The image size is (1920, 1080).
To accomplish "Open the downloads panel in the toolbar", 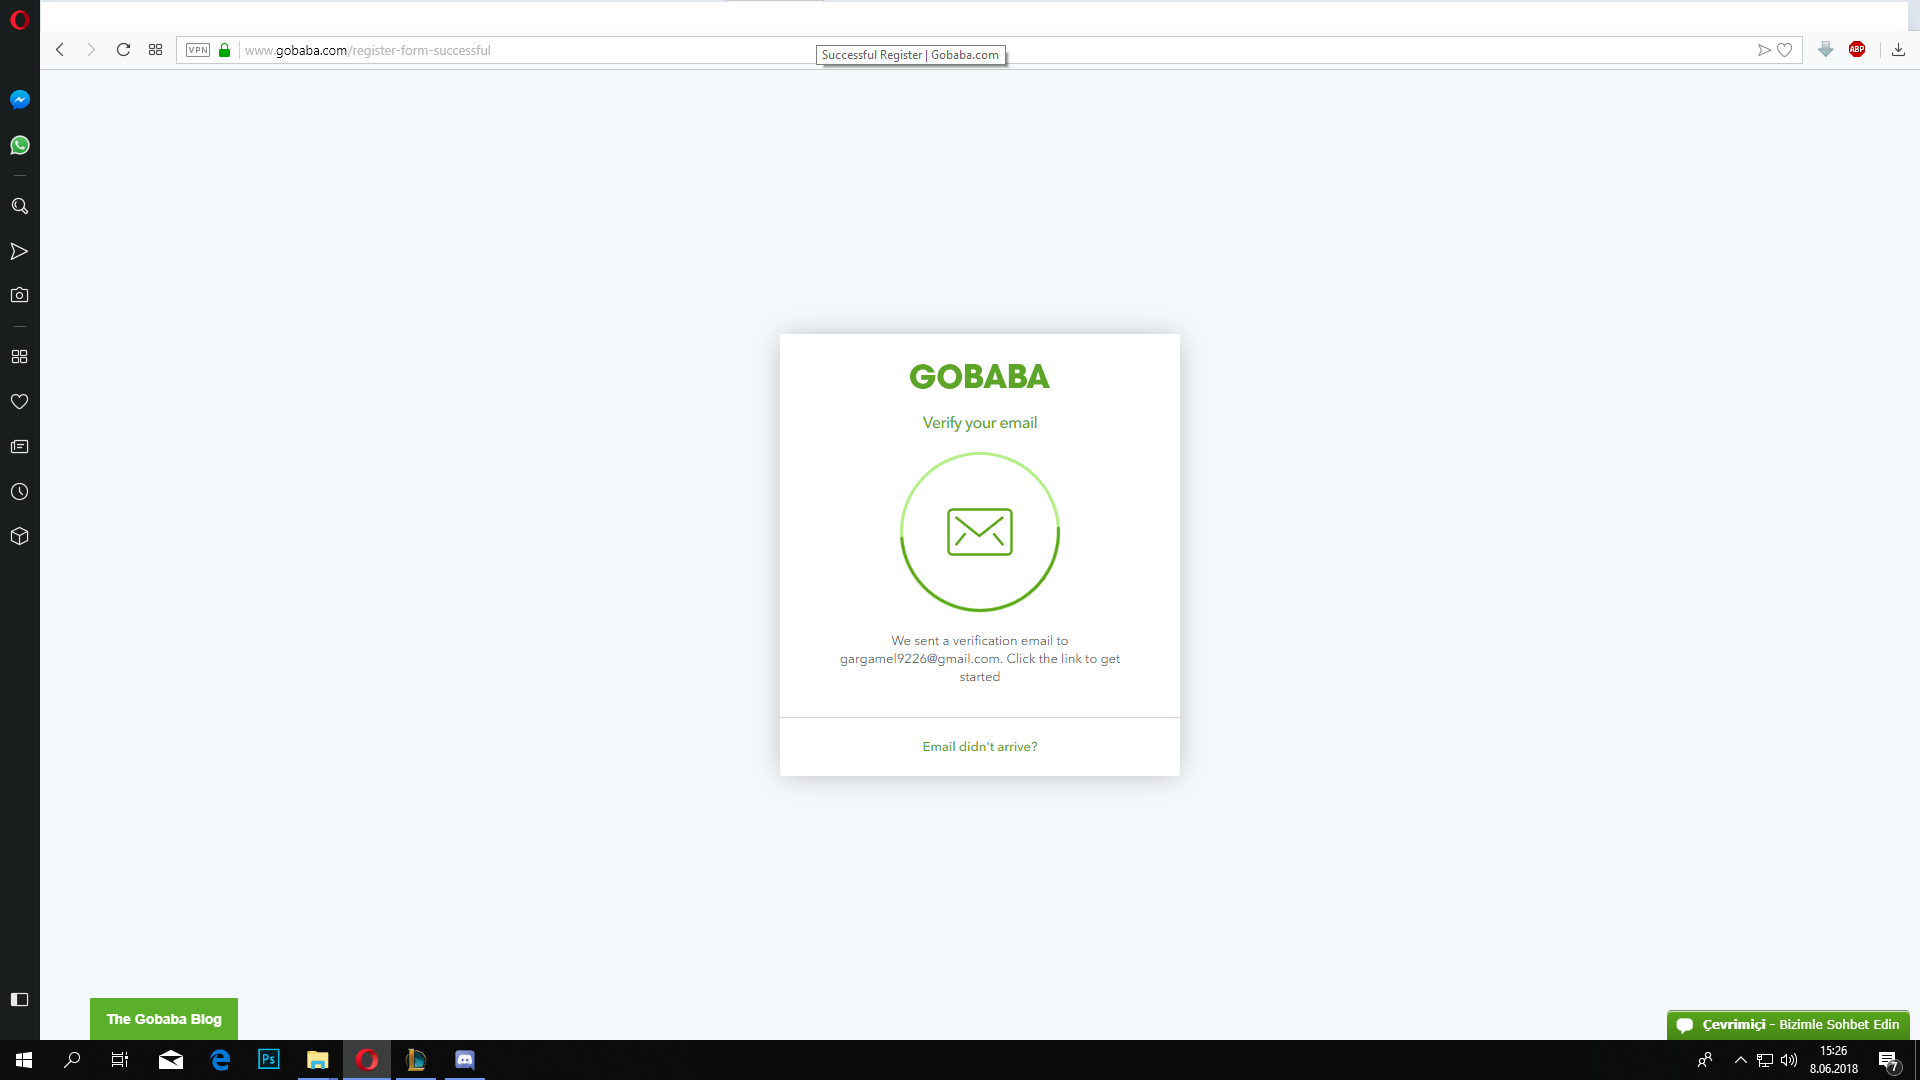I will pos(1898,50).
